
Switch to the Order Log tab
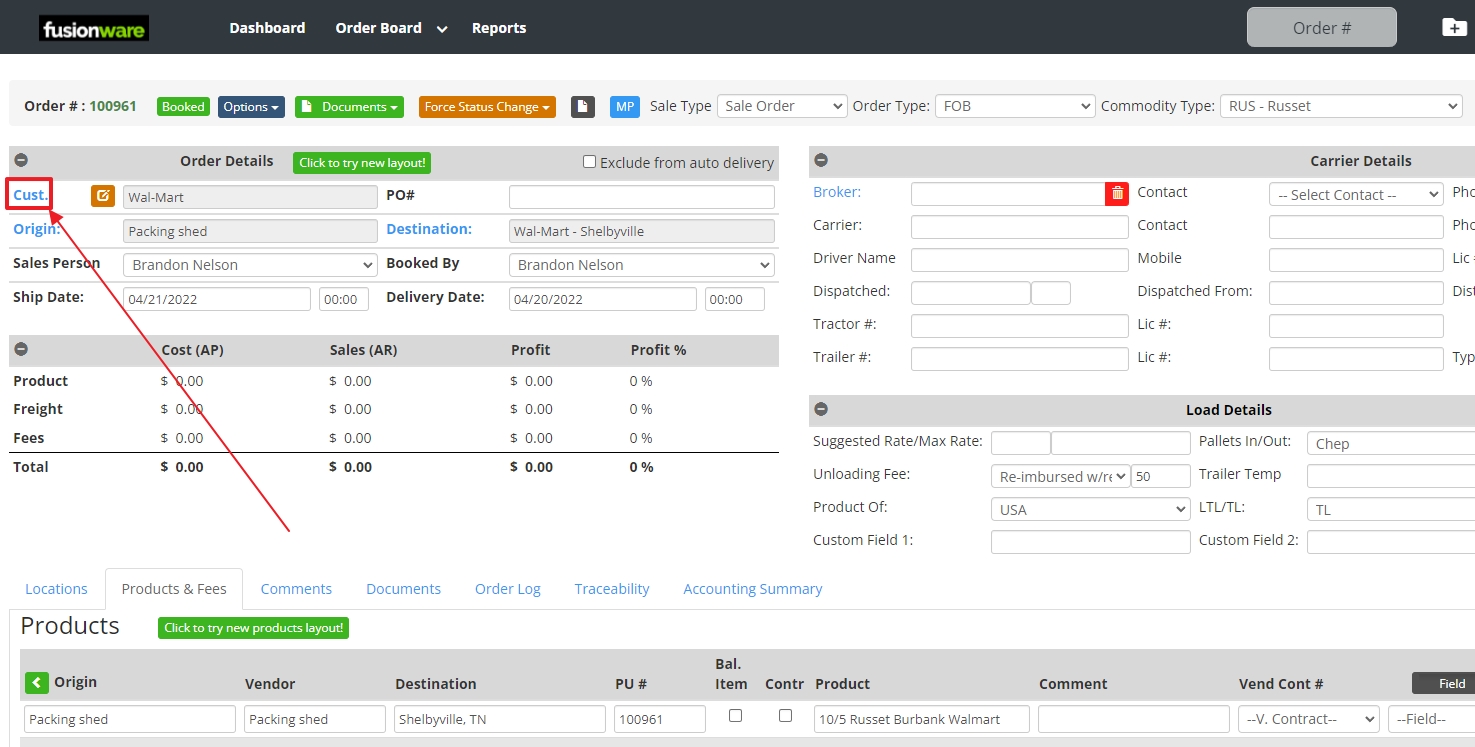(x=507, y=589)
